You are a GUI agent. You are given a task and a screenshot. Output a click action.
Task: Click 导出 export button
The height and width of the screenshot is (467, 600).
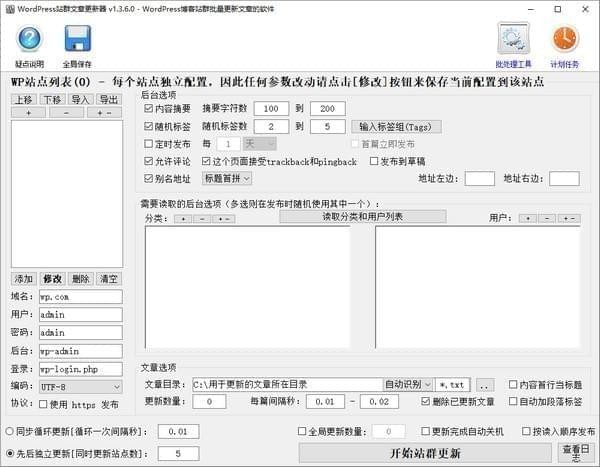109,100
